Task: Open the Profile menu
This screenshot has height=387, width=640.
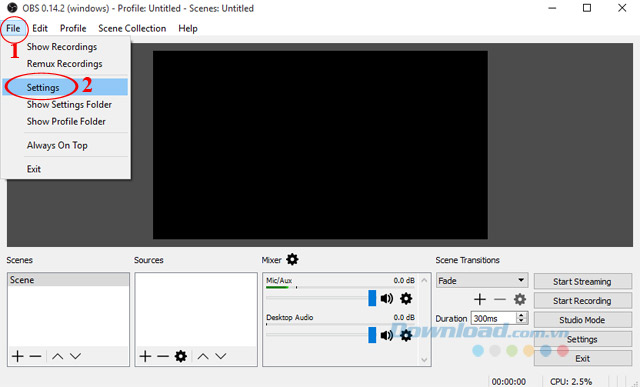Action: 73,28
